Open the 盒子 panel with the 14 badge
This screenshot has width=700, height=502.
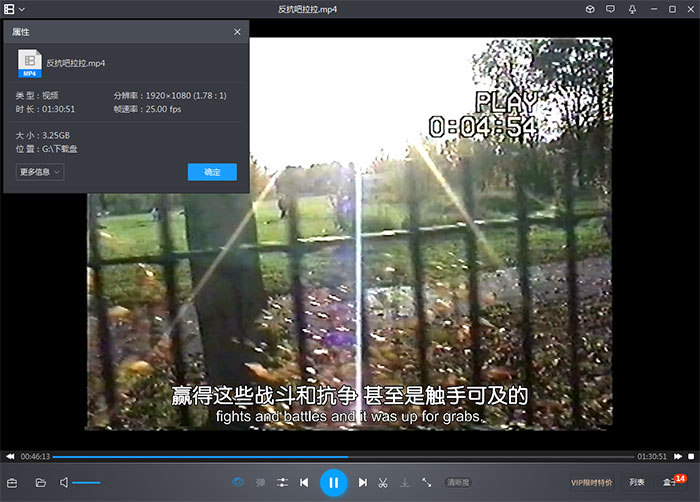(672, 483)
